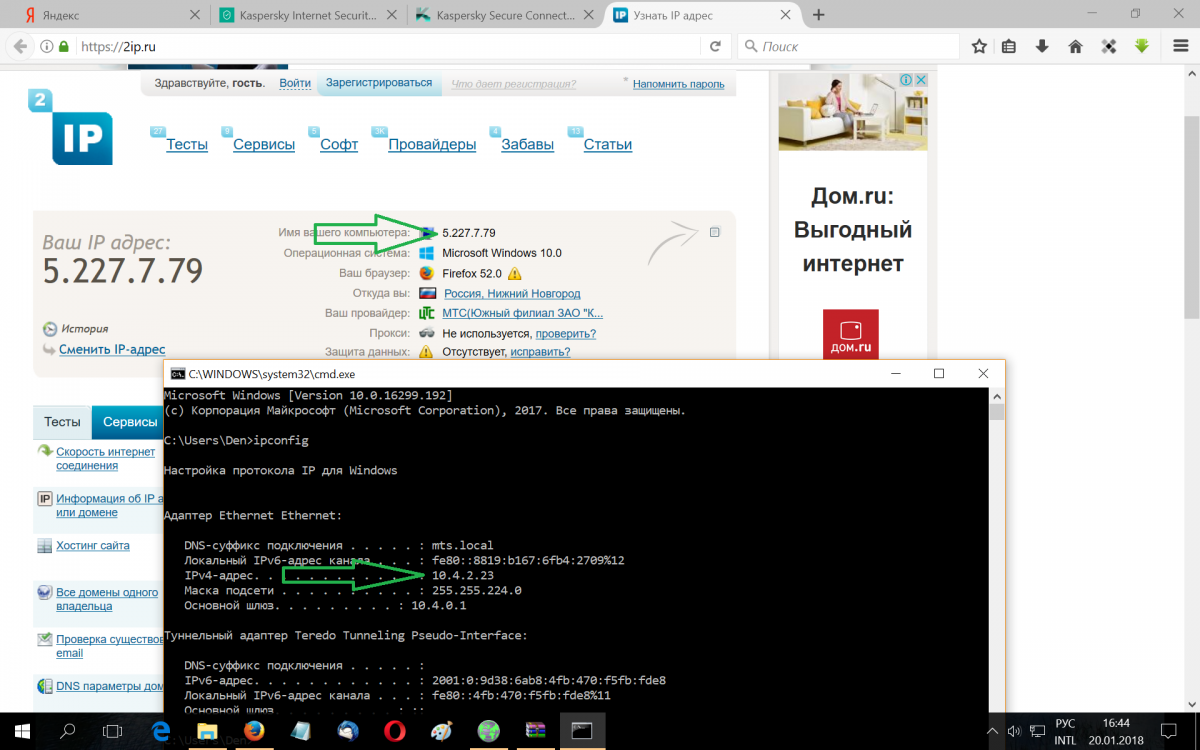1200x750 pixels.
Task: Close the Дом.ru advertisement with X icon
Action: pos(921,80)
